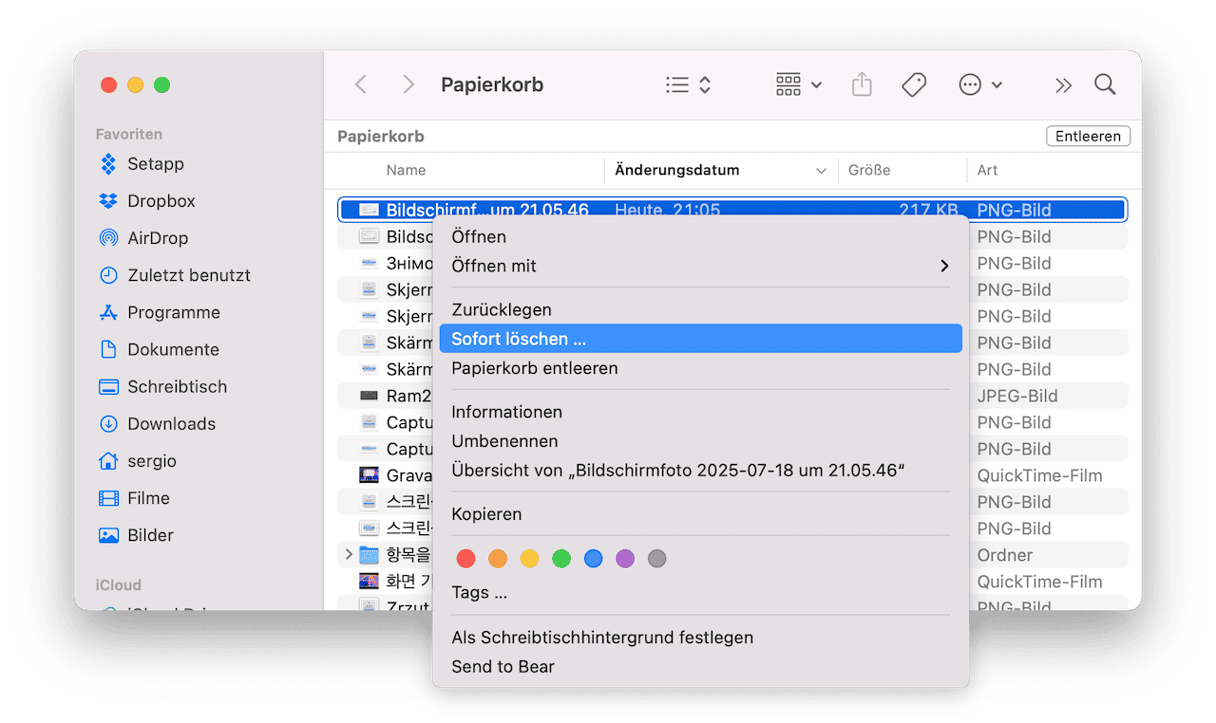1216x723 pixels.
Task: Open the Downloads folder in sidebar
Action: point(170,424)
